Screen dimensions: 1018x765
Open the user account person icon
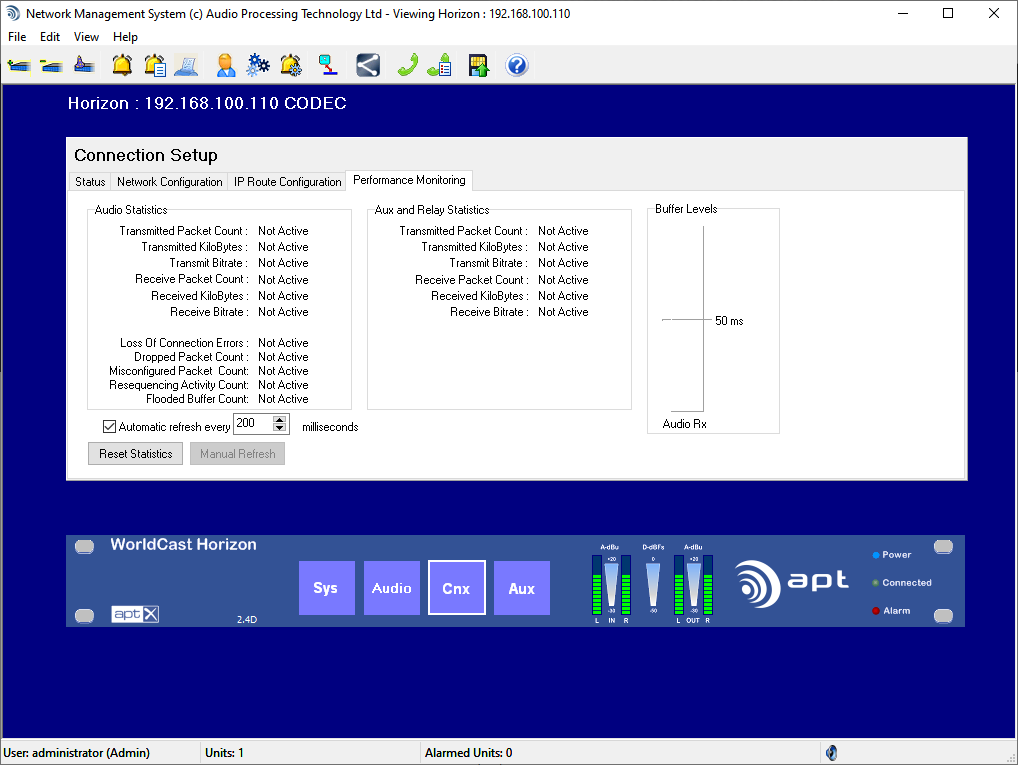click(x=225, y=66)
